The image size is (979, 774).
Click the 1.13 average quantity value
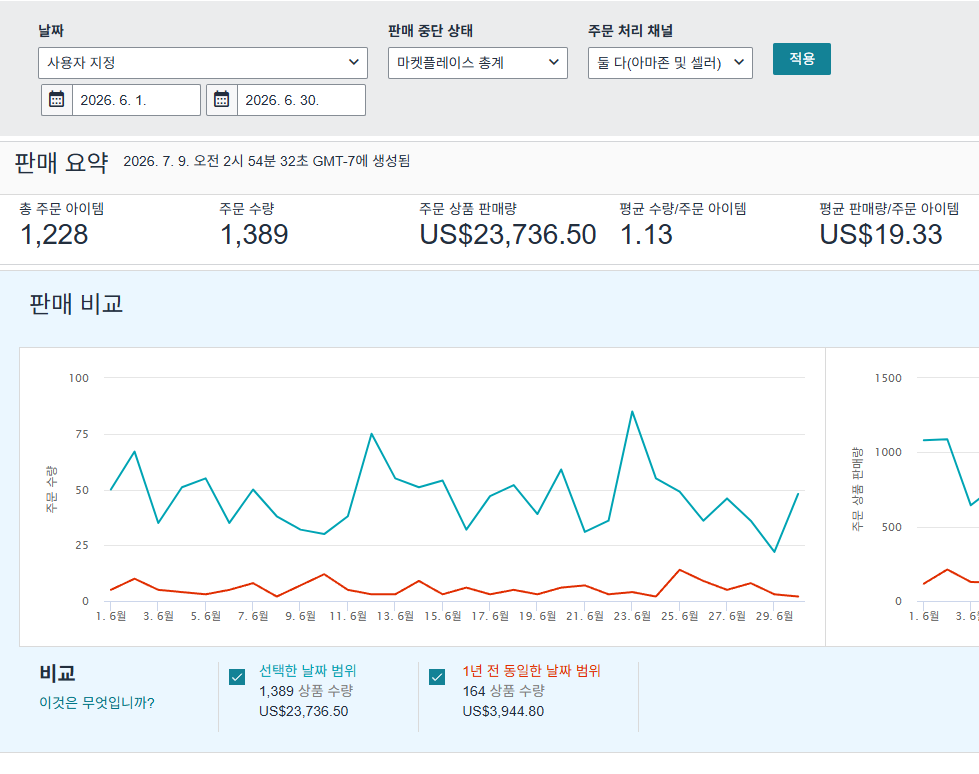coord(646,235)
